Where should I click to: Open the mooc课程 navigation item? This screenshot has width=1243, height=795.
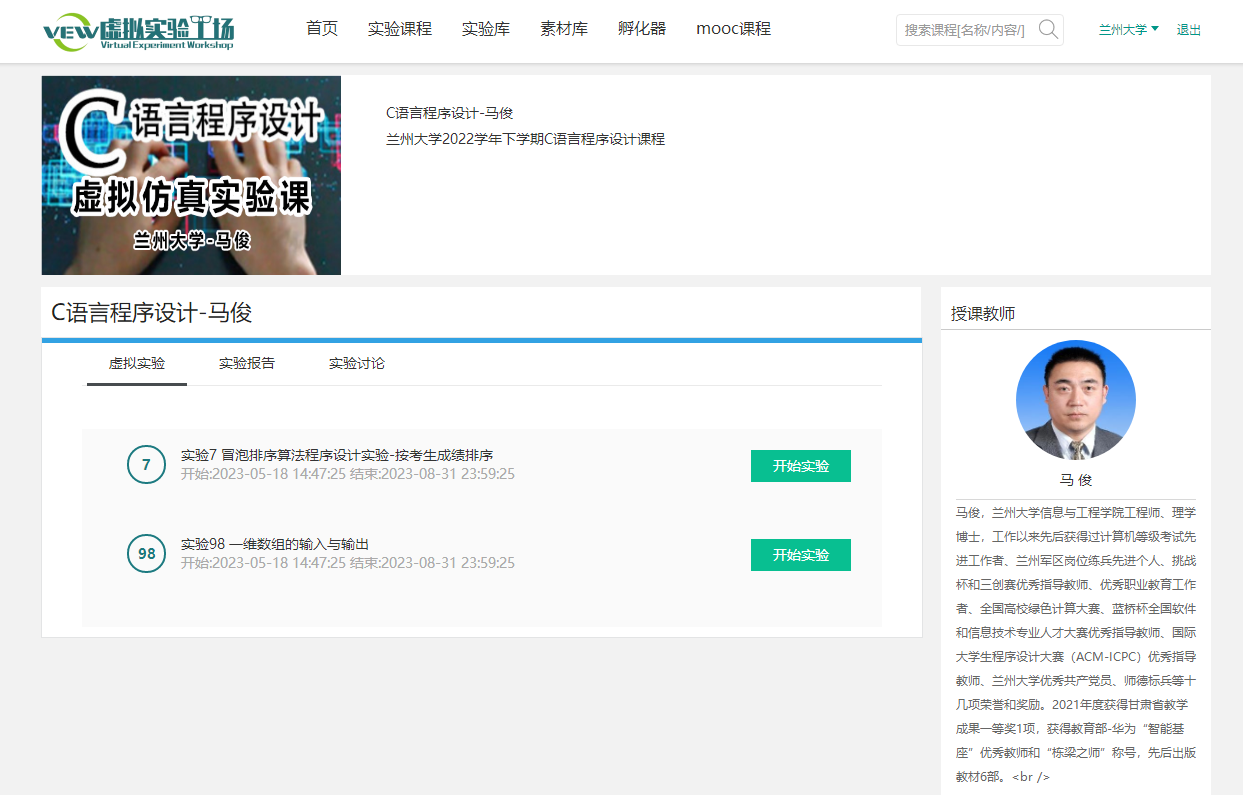(733, 29)
